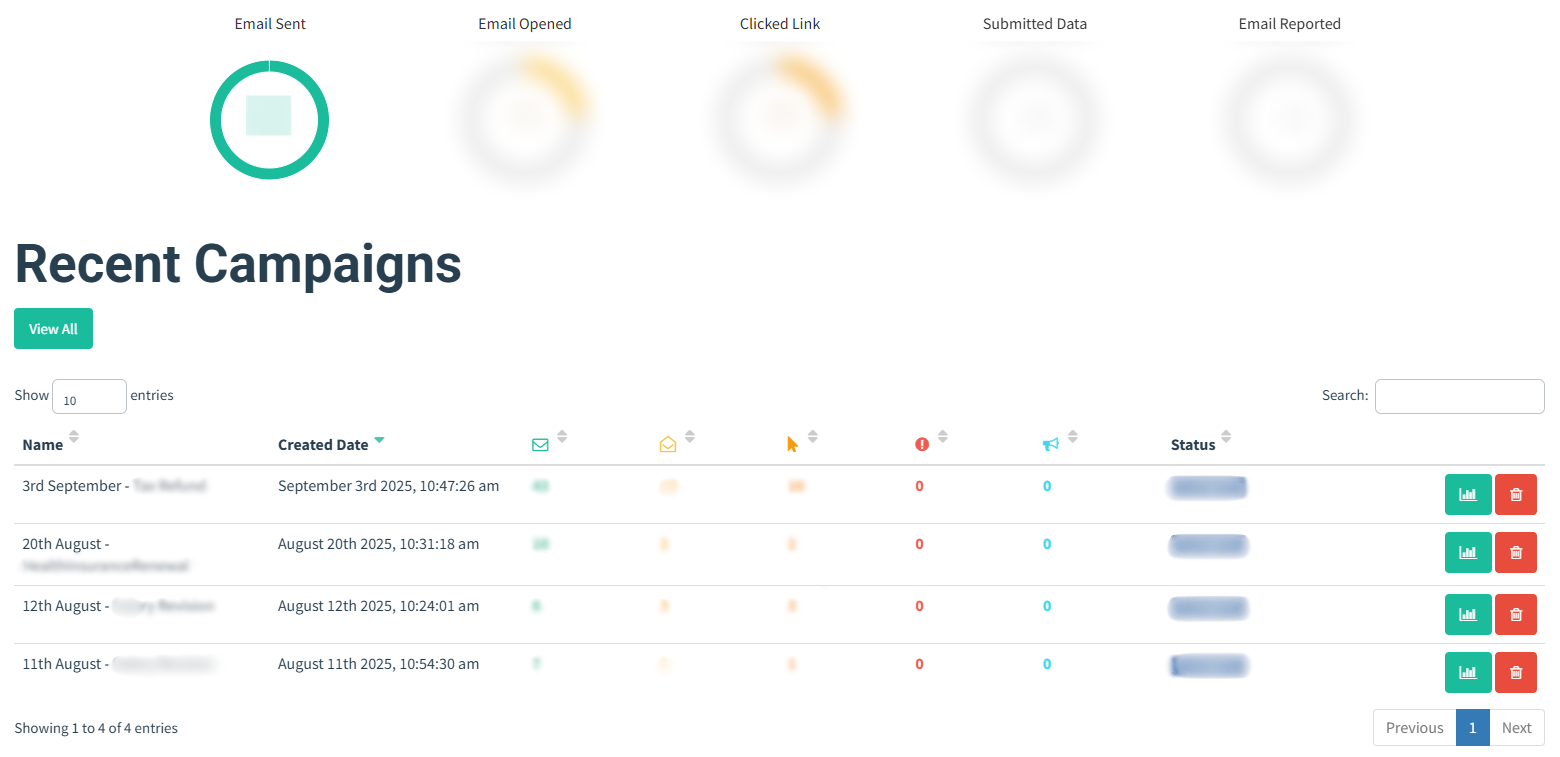This screenshot has height=757, width=1560.
Task: Focus the campaign Search field
Action: coord(1459,396)
